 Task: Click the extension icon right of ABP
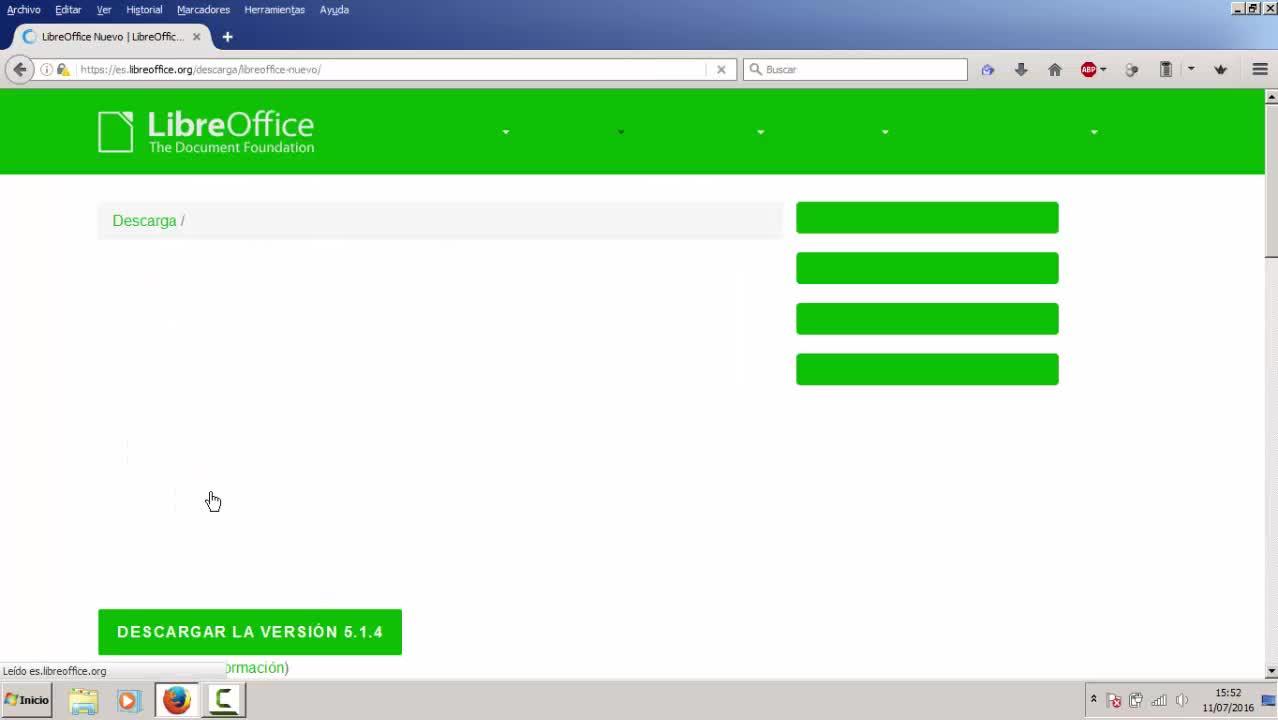[x=1131, y=69]
